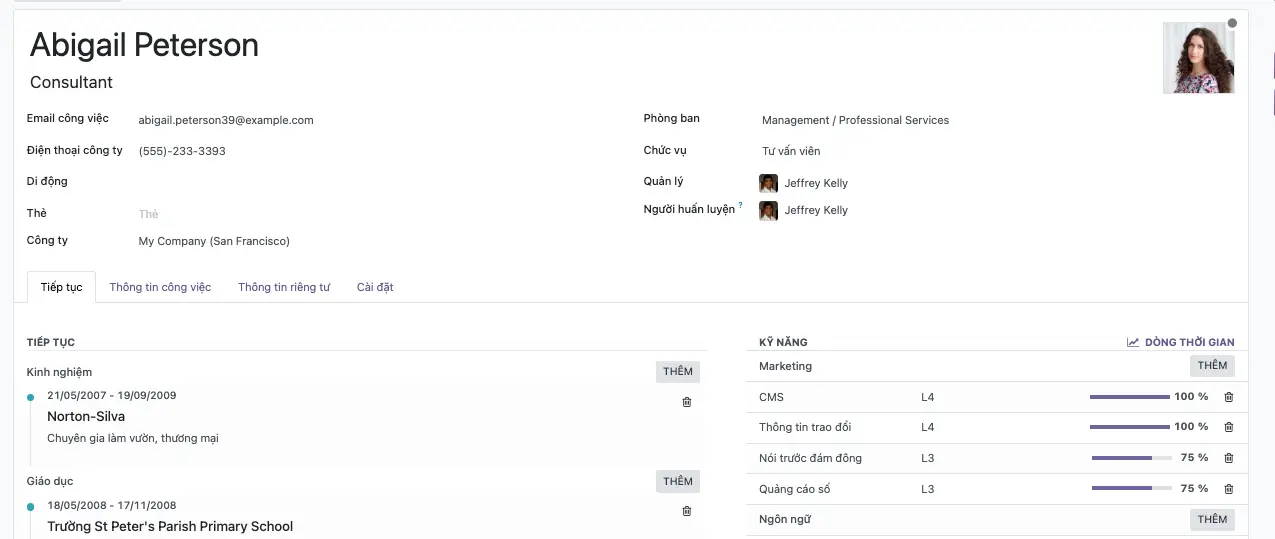Delete the Nói trước đám đông skill
This screenshot has height=539, width=1275.
1229,458
